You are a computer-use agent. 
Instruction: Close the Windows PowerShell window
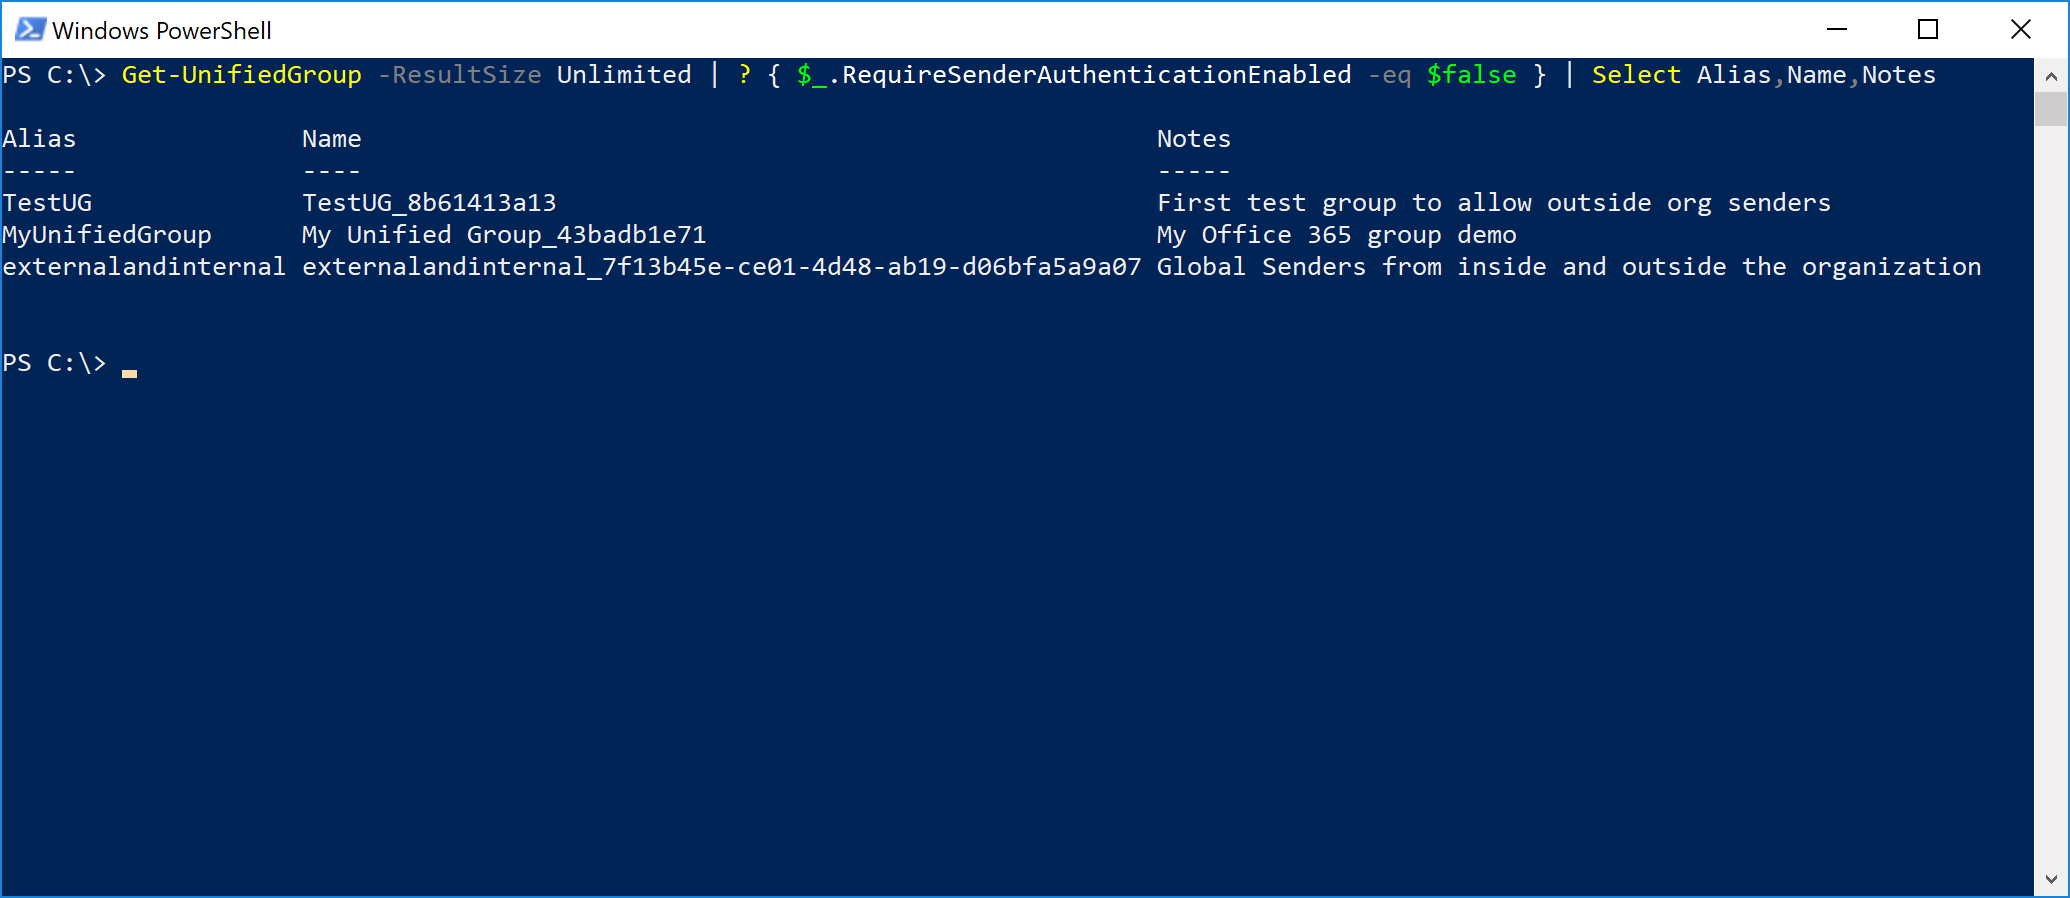(2020, 30)
